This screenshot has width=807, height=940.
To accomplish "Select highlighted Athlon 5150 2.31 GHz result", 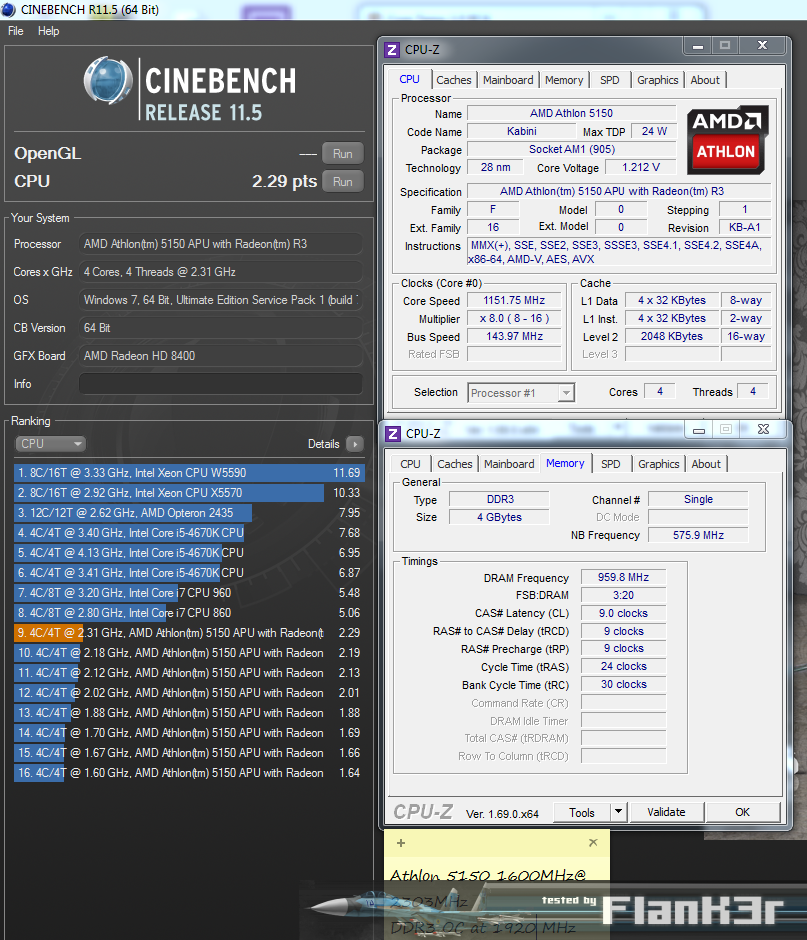I will (189, 632).
